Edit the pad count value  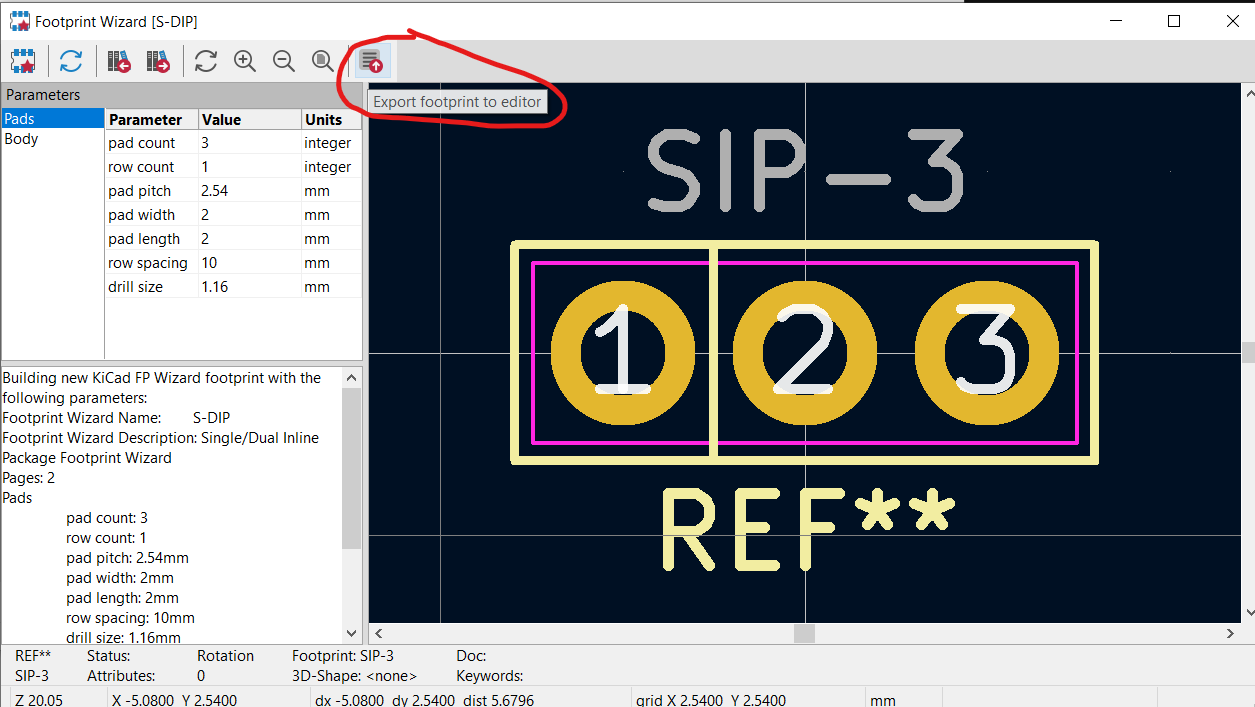coord(249,143)
